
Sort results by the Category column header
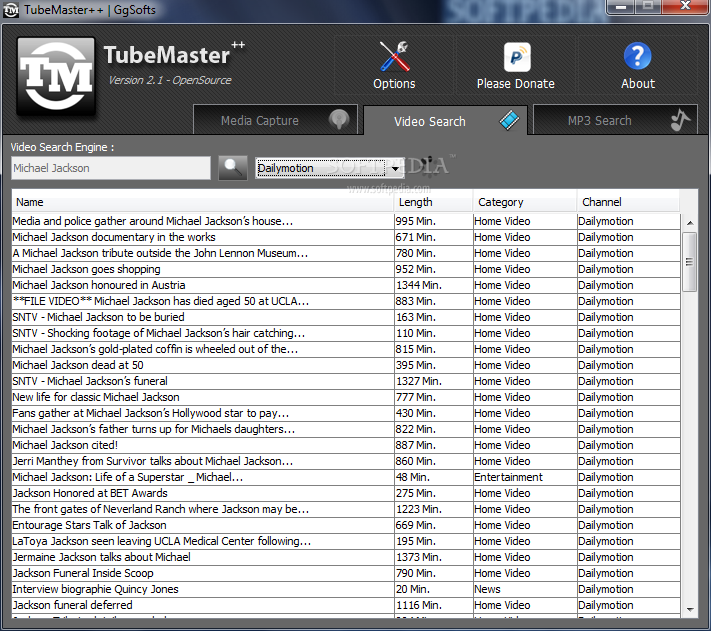click(525, 202)
